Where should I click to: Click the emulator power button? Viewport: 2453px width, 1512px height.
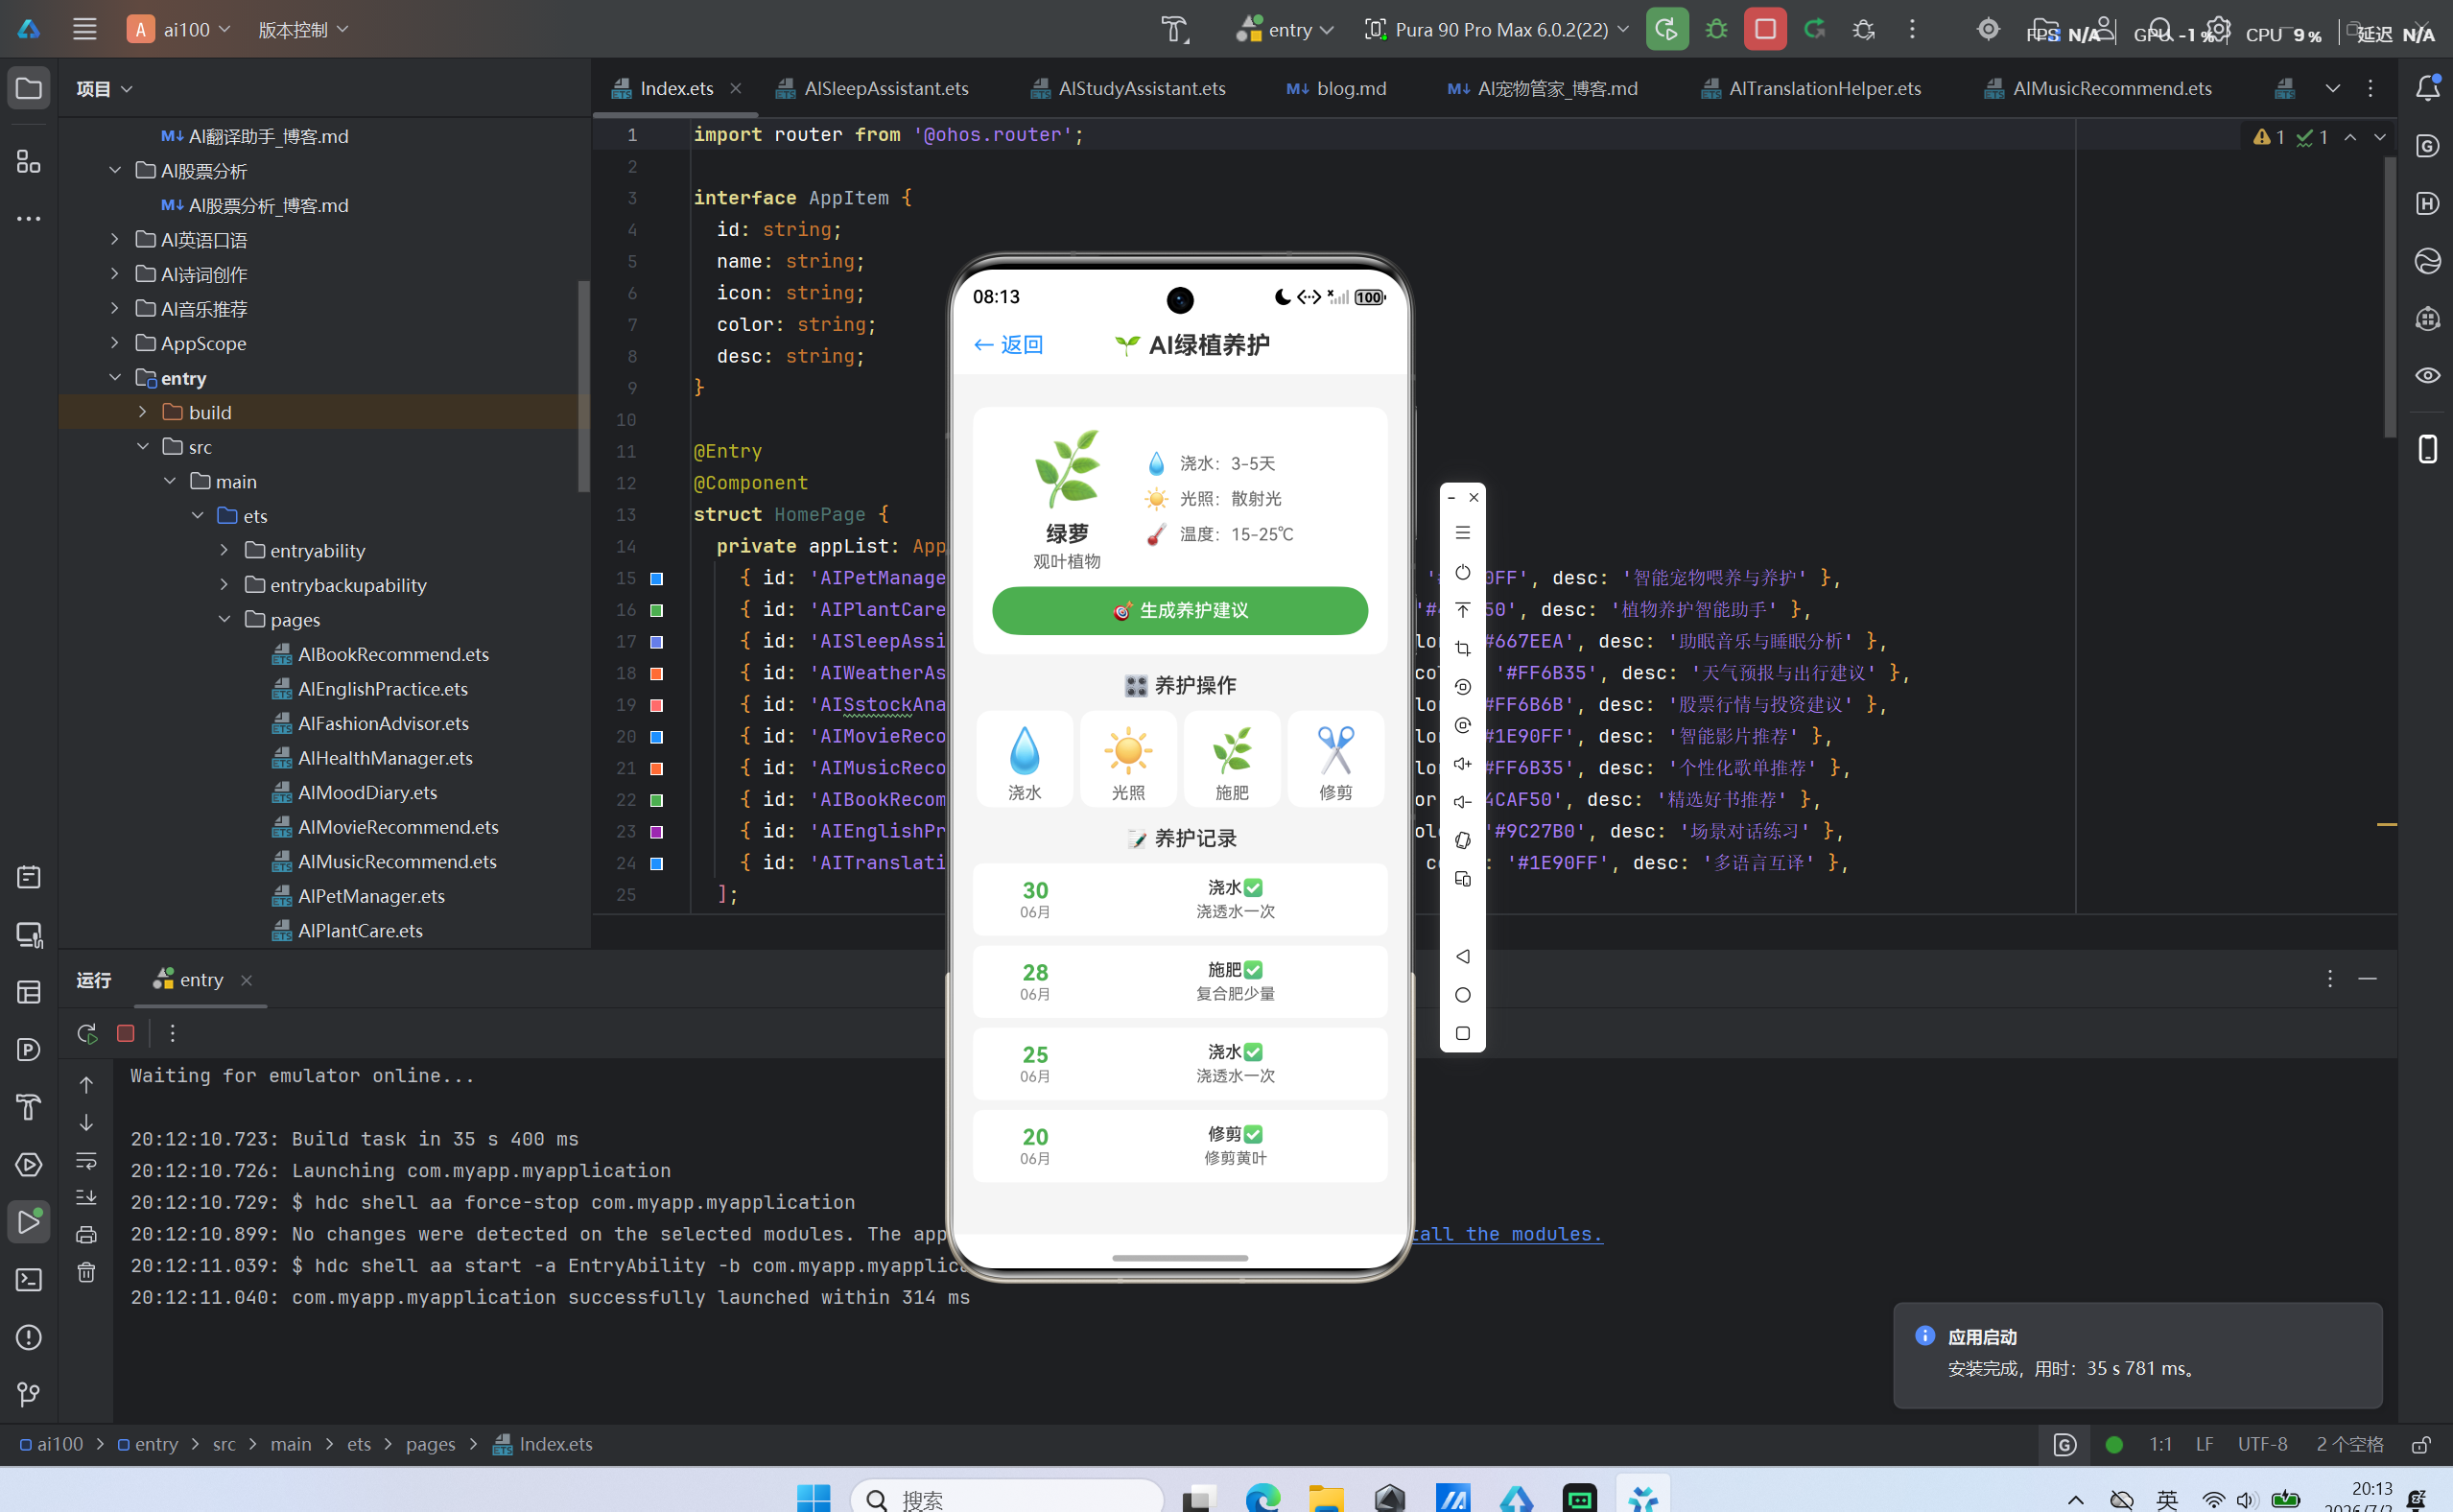click(1462, 572)
